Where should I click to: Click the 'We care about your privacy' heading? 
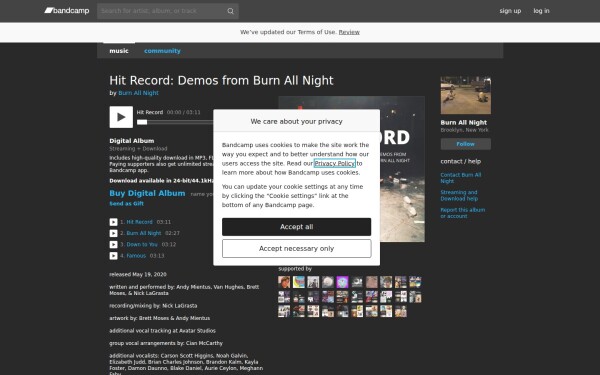pyautogui.click(x=297, y=121)
